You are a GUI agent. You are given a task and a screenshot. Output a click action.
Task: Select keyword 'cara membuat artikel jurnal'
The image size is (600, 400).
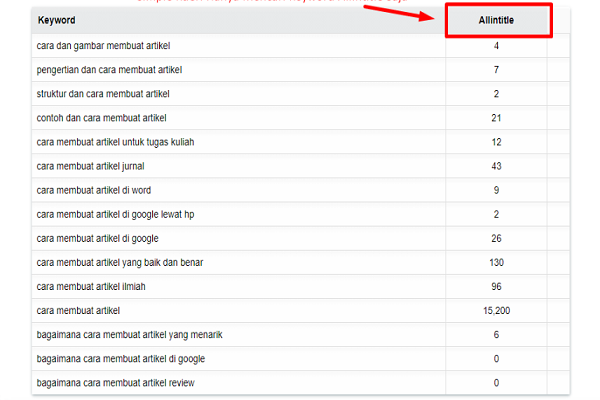pos(90,167)
